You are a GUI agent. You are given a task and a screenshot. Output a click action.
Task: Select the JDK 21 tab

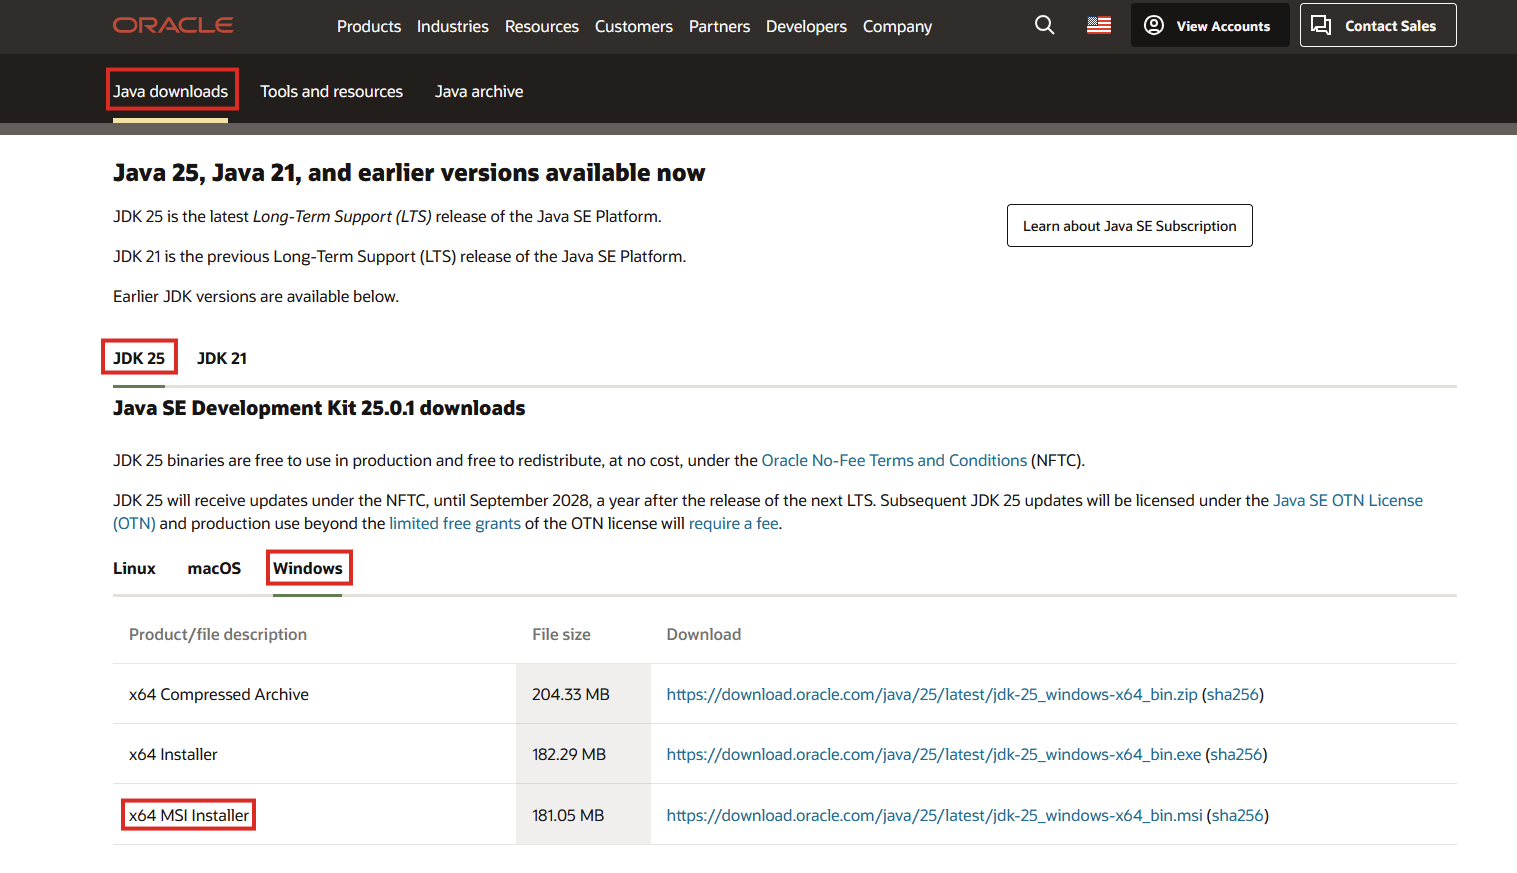pyautogui.click(x=222, y=358)
